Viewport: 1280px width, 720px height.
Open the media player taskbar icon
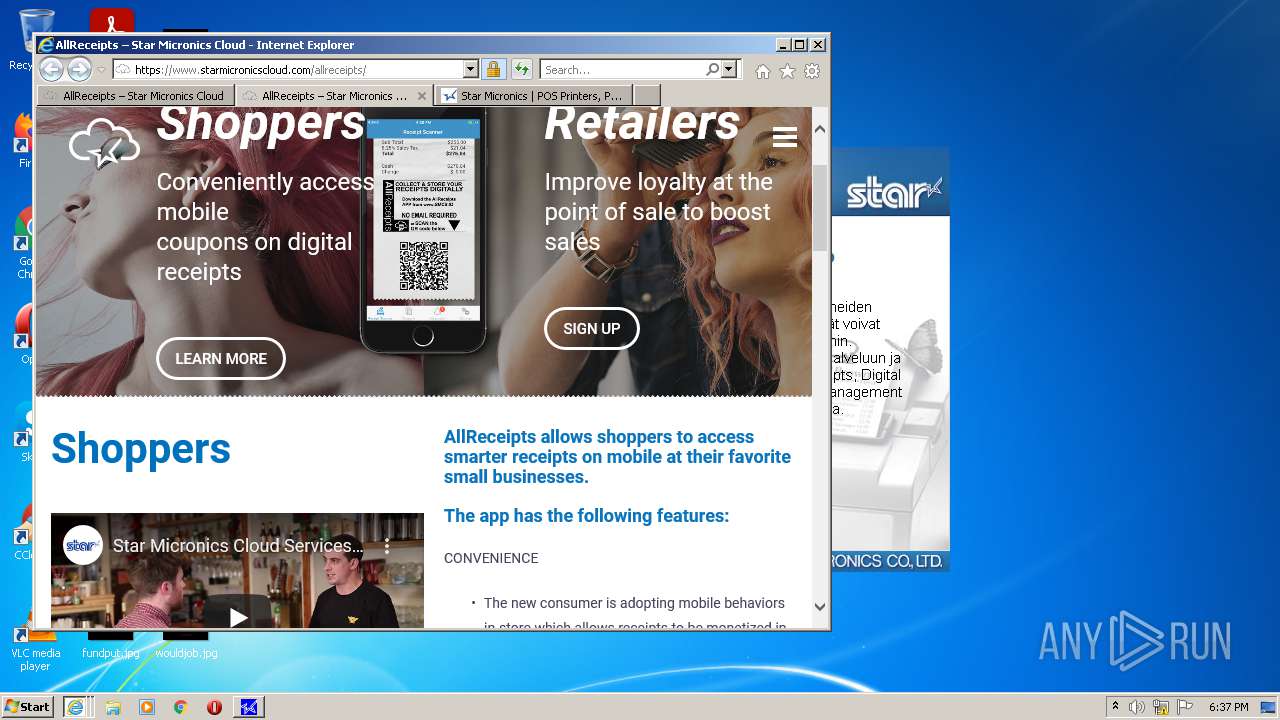click(147, 707)
